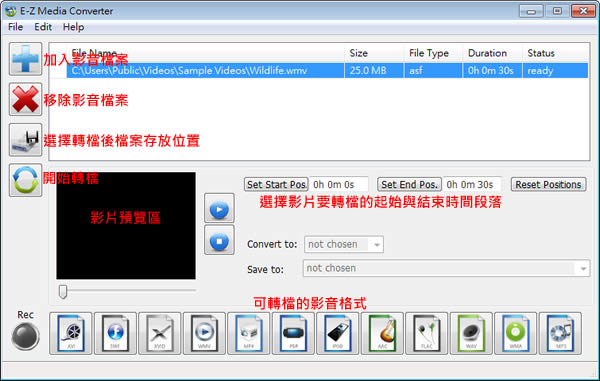Select the iPod format icon
This screenshot has height=381, width=600.
(338, 334)
